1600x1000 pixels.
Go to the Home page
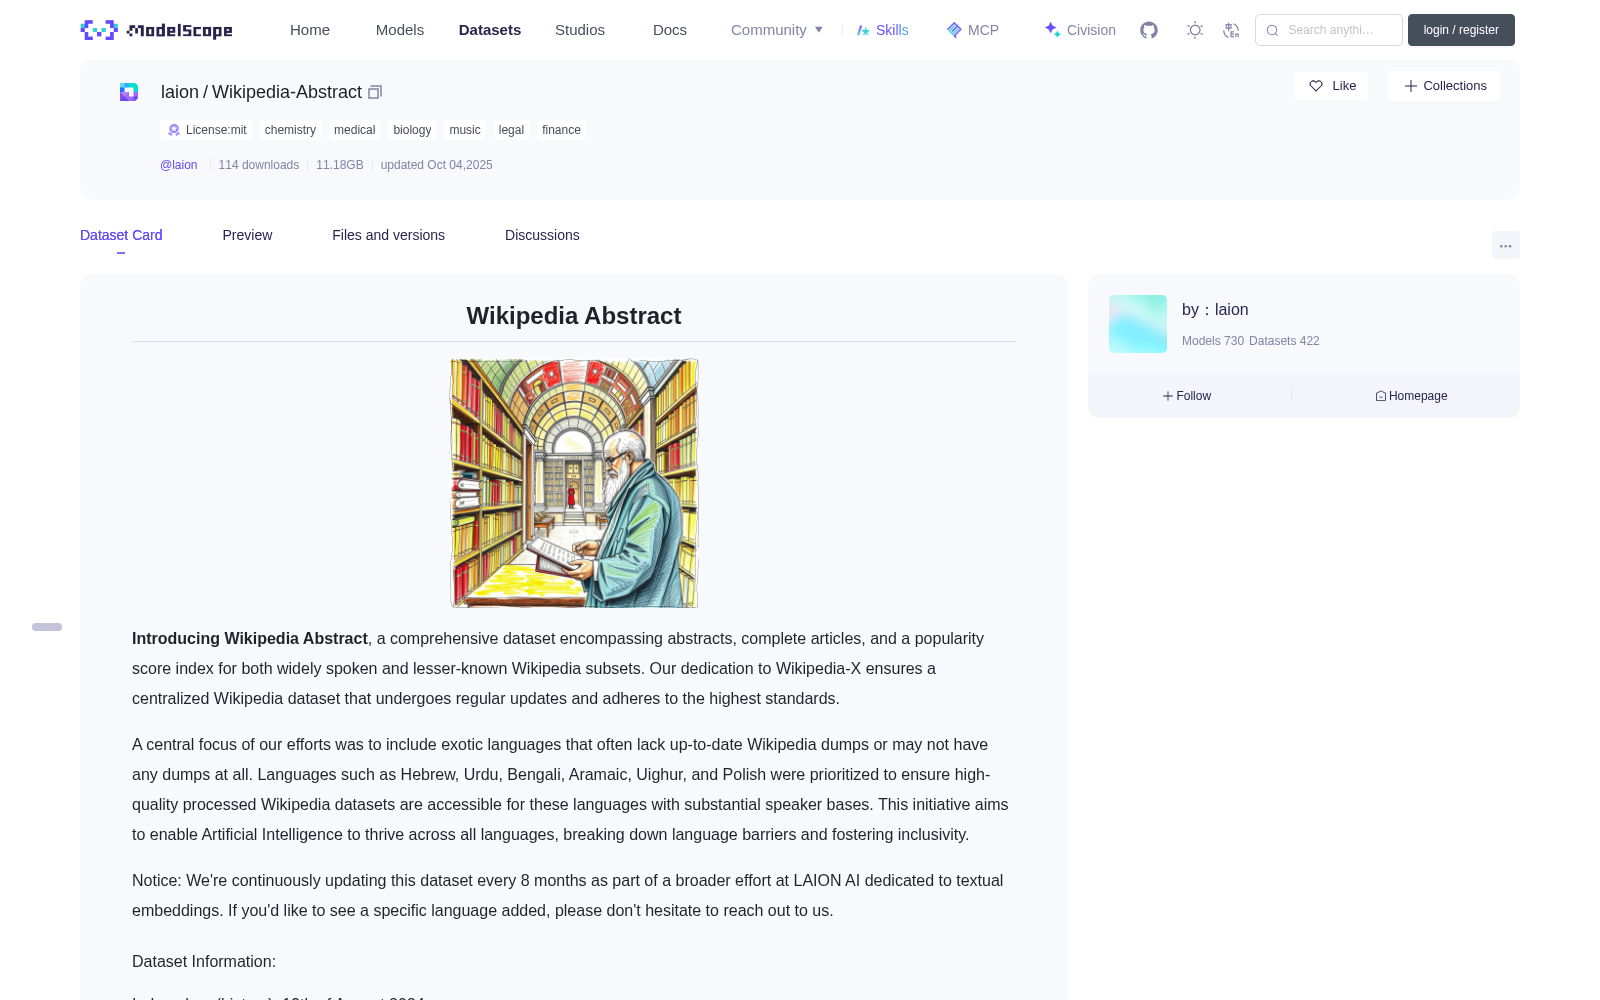pyautogui.click(x=310, y=30)
